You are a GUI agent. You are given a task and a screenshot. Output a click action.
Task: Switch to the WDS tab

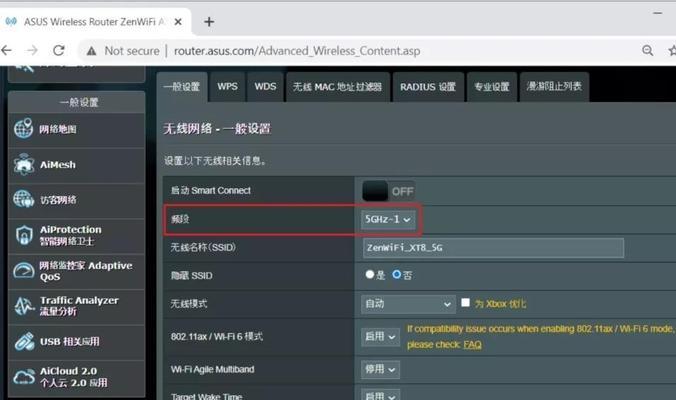[265, 87]
